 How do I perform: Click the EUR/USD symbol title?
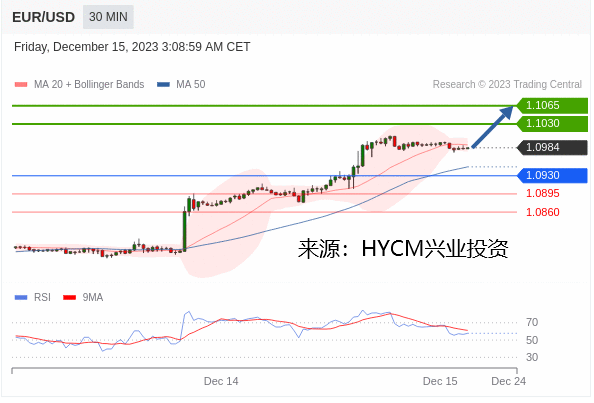pyautogui.click(x=44, y=17)
